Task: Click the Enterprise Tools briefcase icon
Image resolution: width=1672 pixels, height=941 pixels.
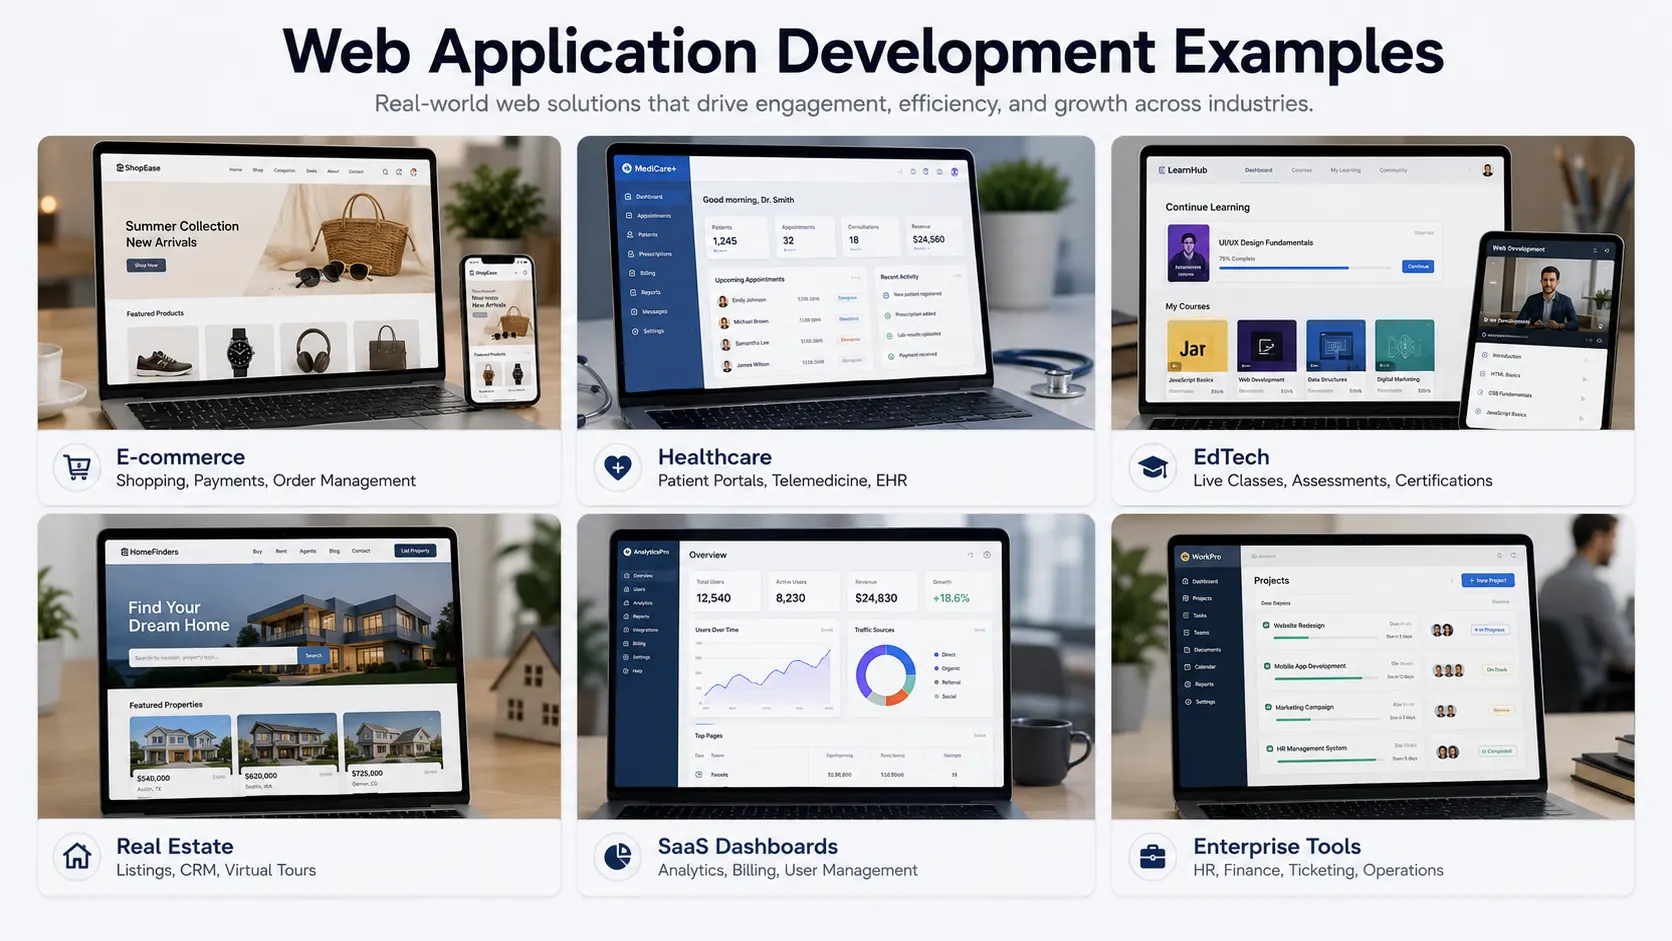Action: point(1153,856)
